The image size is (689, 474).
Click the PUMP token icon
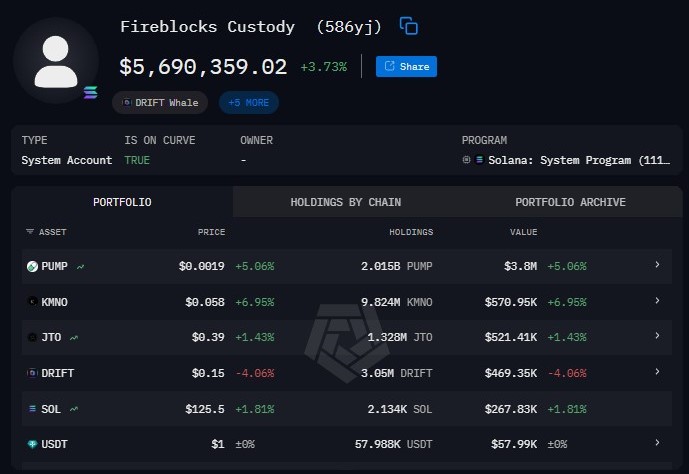point(32,266)
